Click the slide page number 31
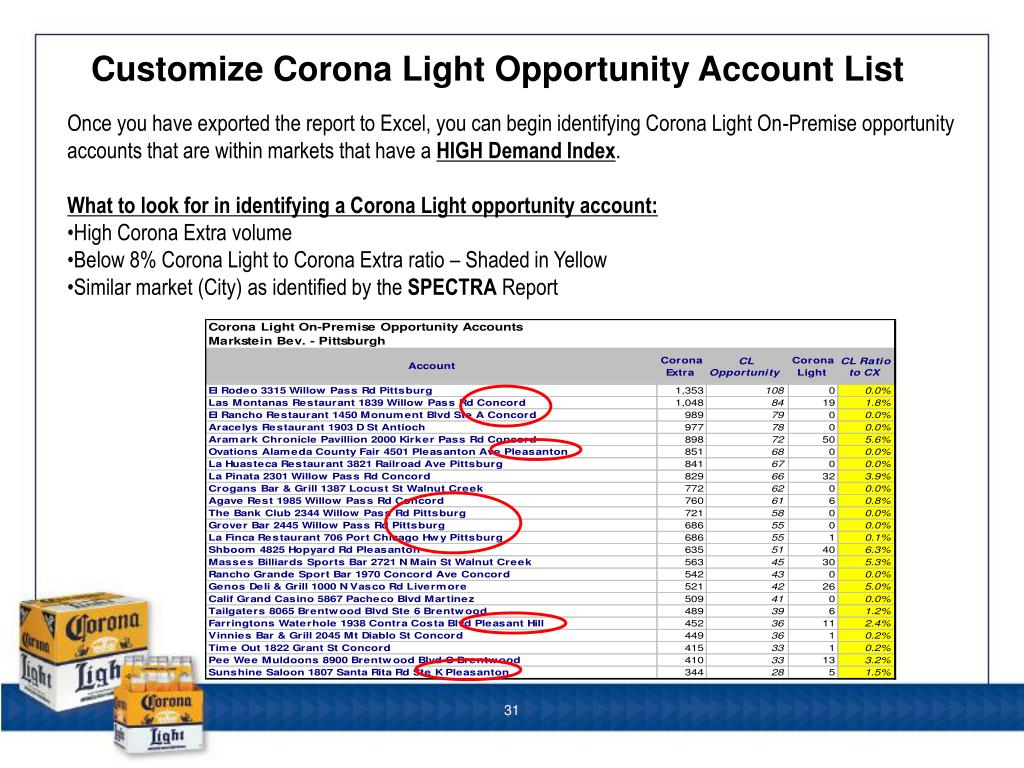This screenshot has width=1024, height=768. click(511, 711)
